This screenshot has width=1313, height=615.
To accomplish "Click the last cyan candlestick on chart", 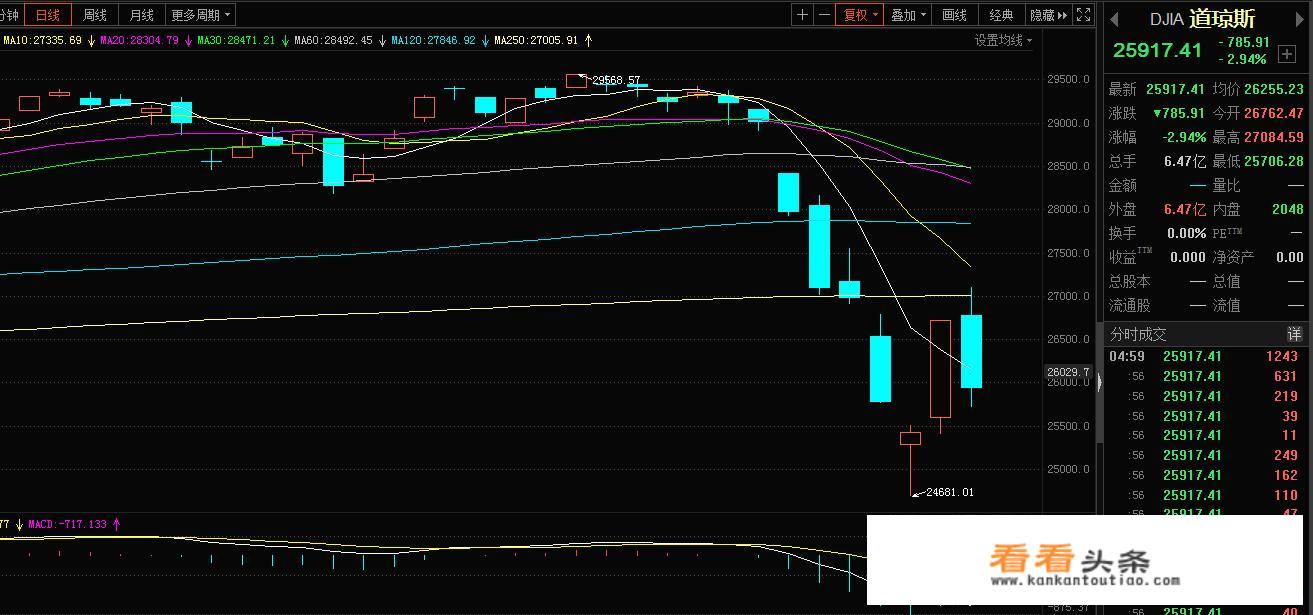I will (971, 351).
